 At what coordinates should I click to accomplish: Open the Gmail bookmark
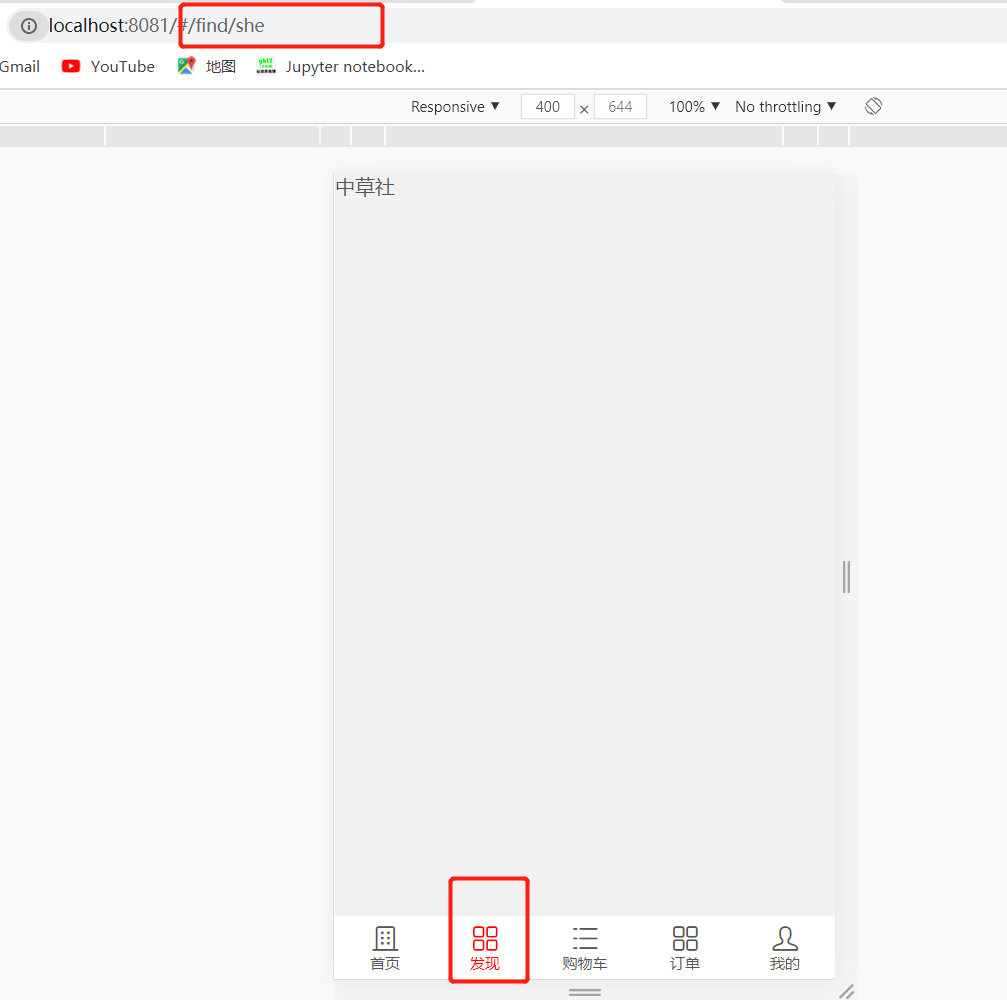tap(18, 66)
